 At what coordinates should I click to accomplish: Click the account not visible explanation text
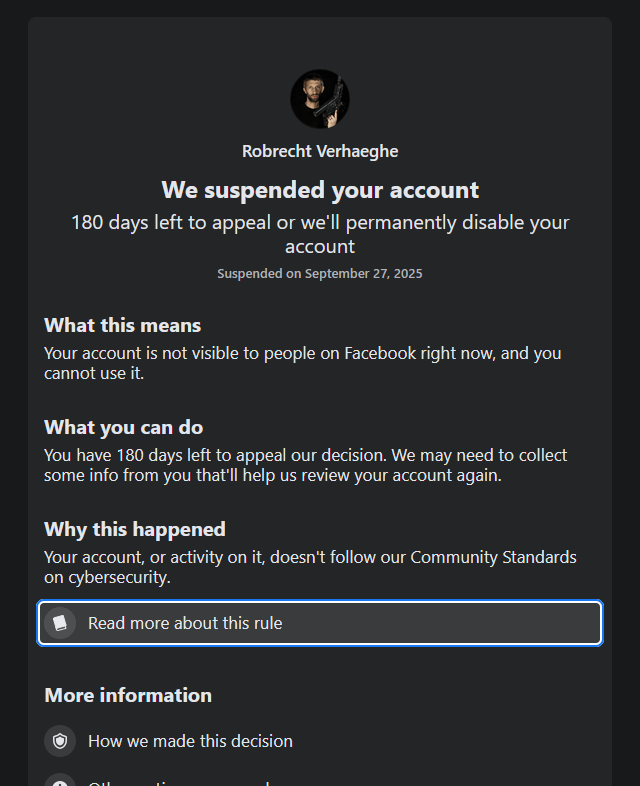(x=302, y=363)
